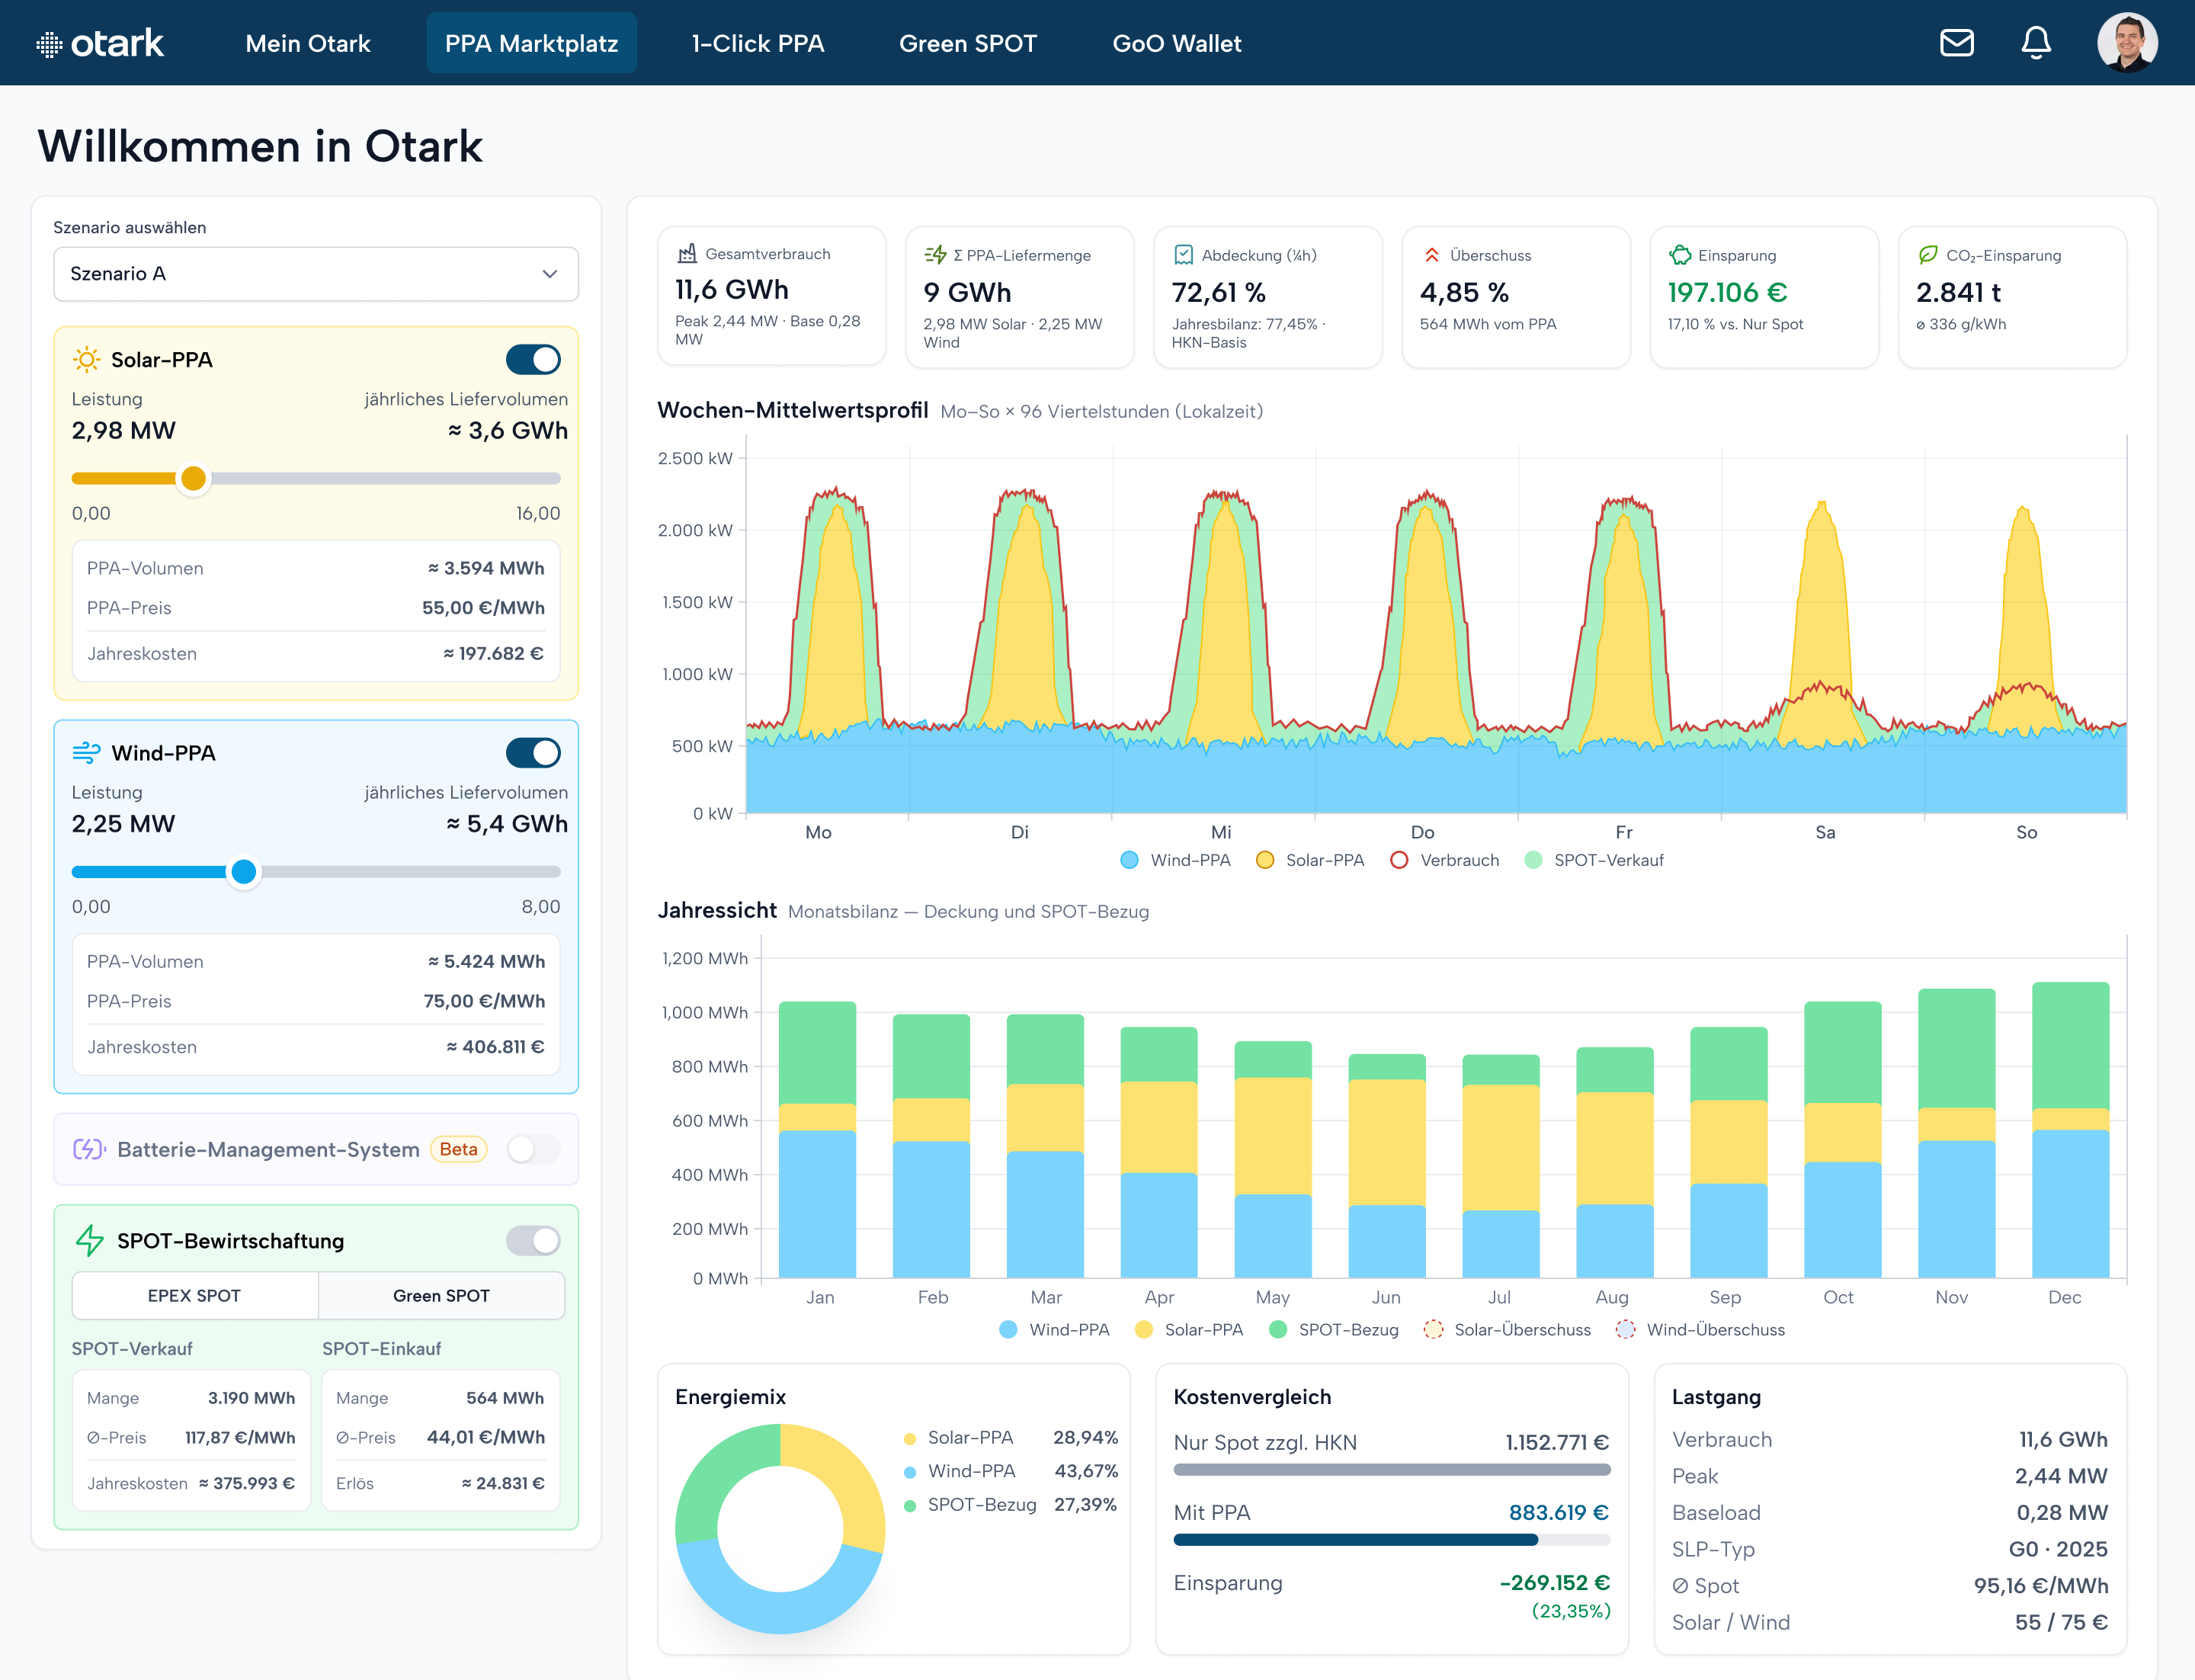Click the Abdeckung value 72,61 %

coord(1218,292)
